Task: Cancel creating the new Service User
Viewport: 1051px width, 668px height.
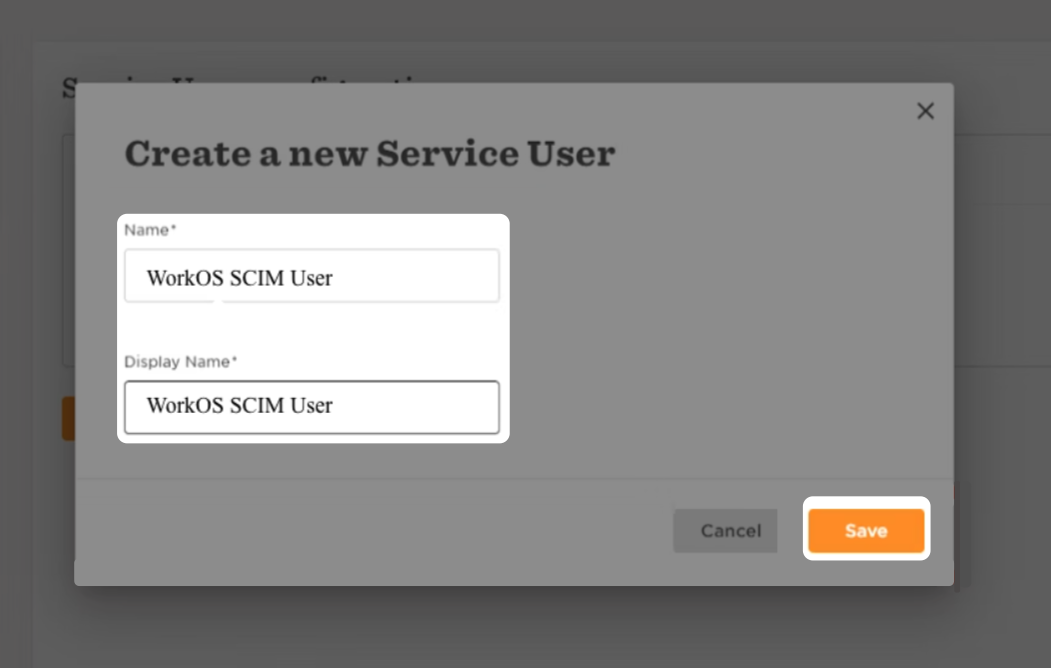Action: [725, 531]
